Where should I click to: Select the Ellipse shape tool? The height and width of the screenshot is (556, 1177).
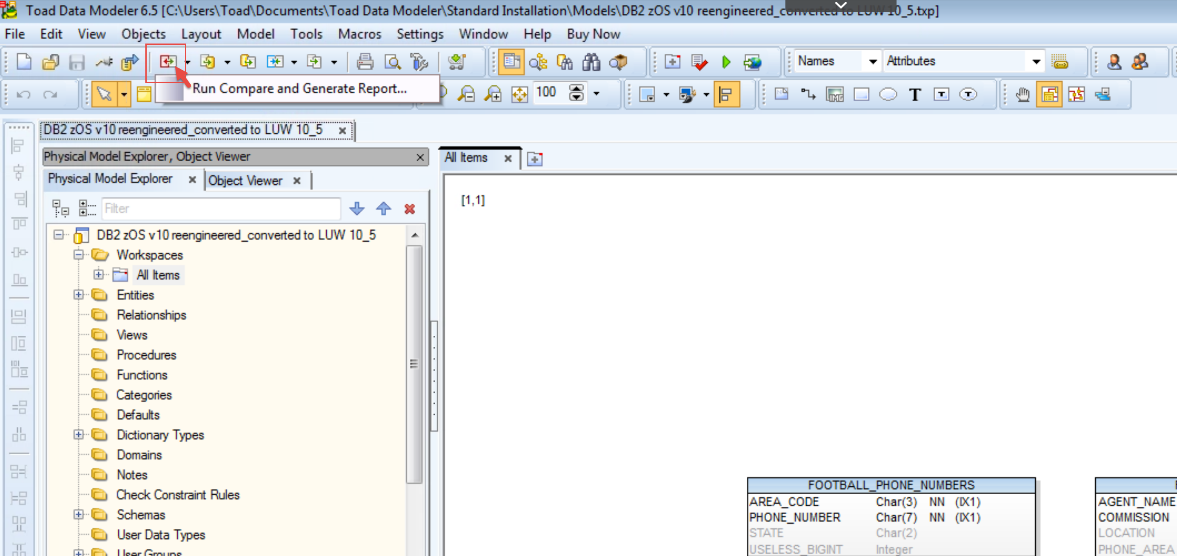click(888, 94)
